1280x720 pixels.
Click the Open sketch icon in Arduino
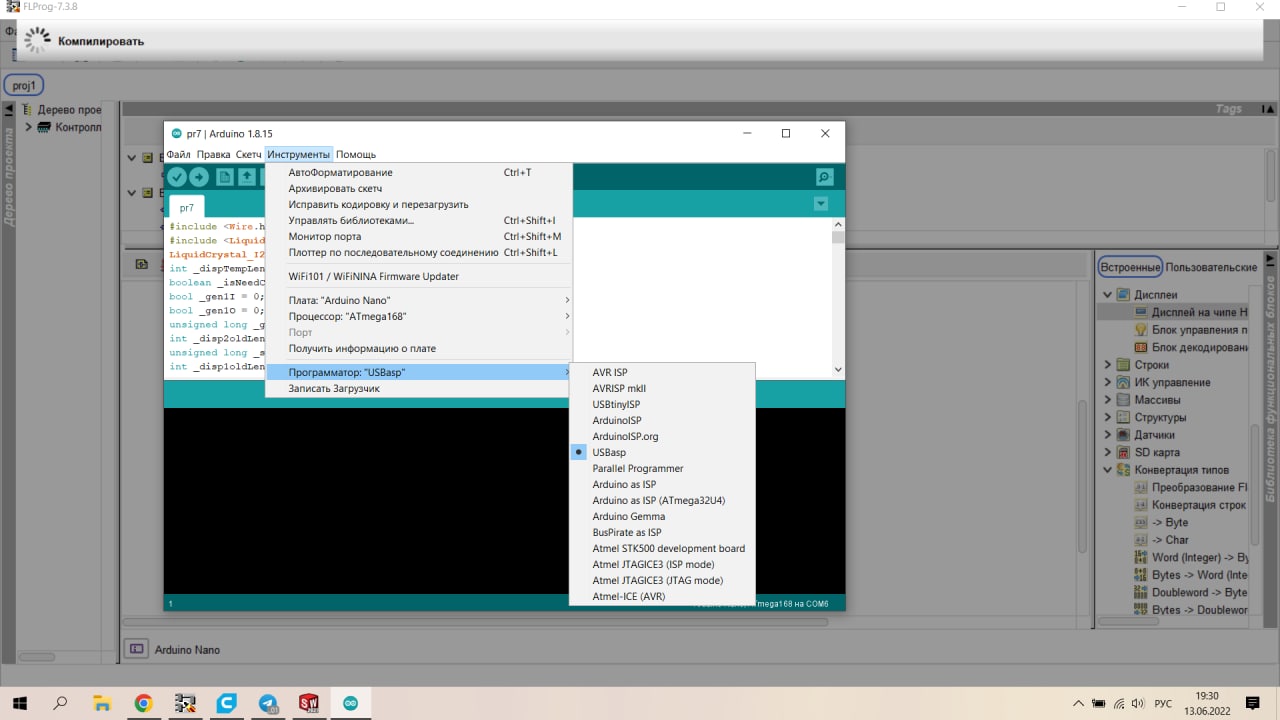246,177
